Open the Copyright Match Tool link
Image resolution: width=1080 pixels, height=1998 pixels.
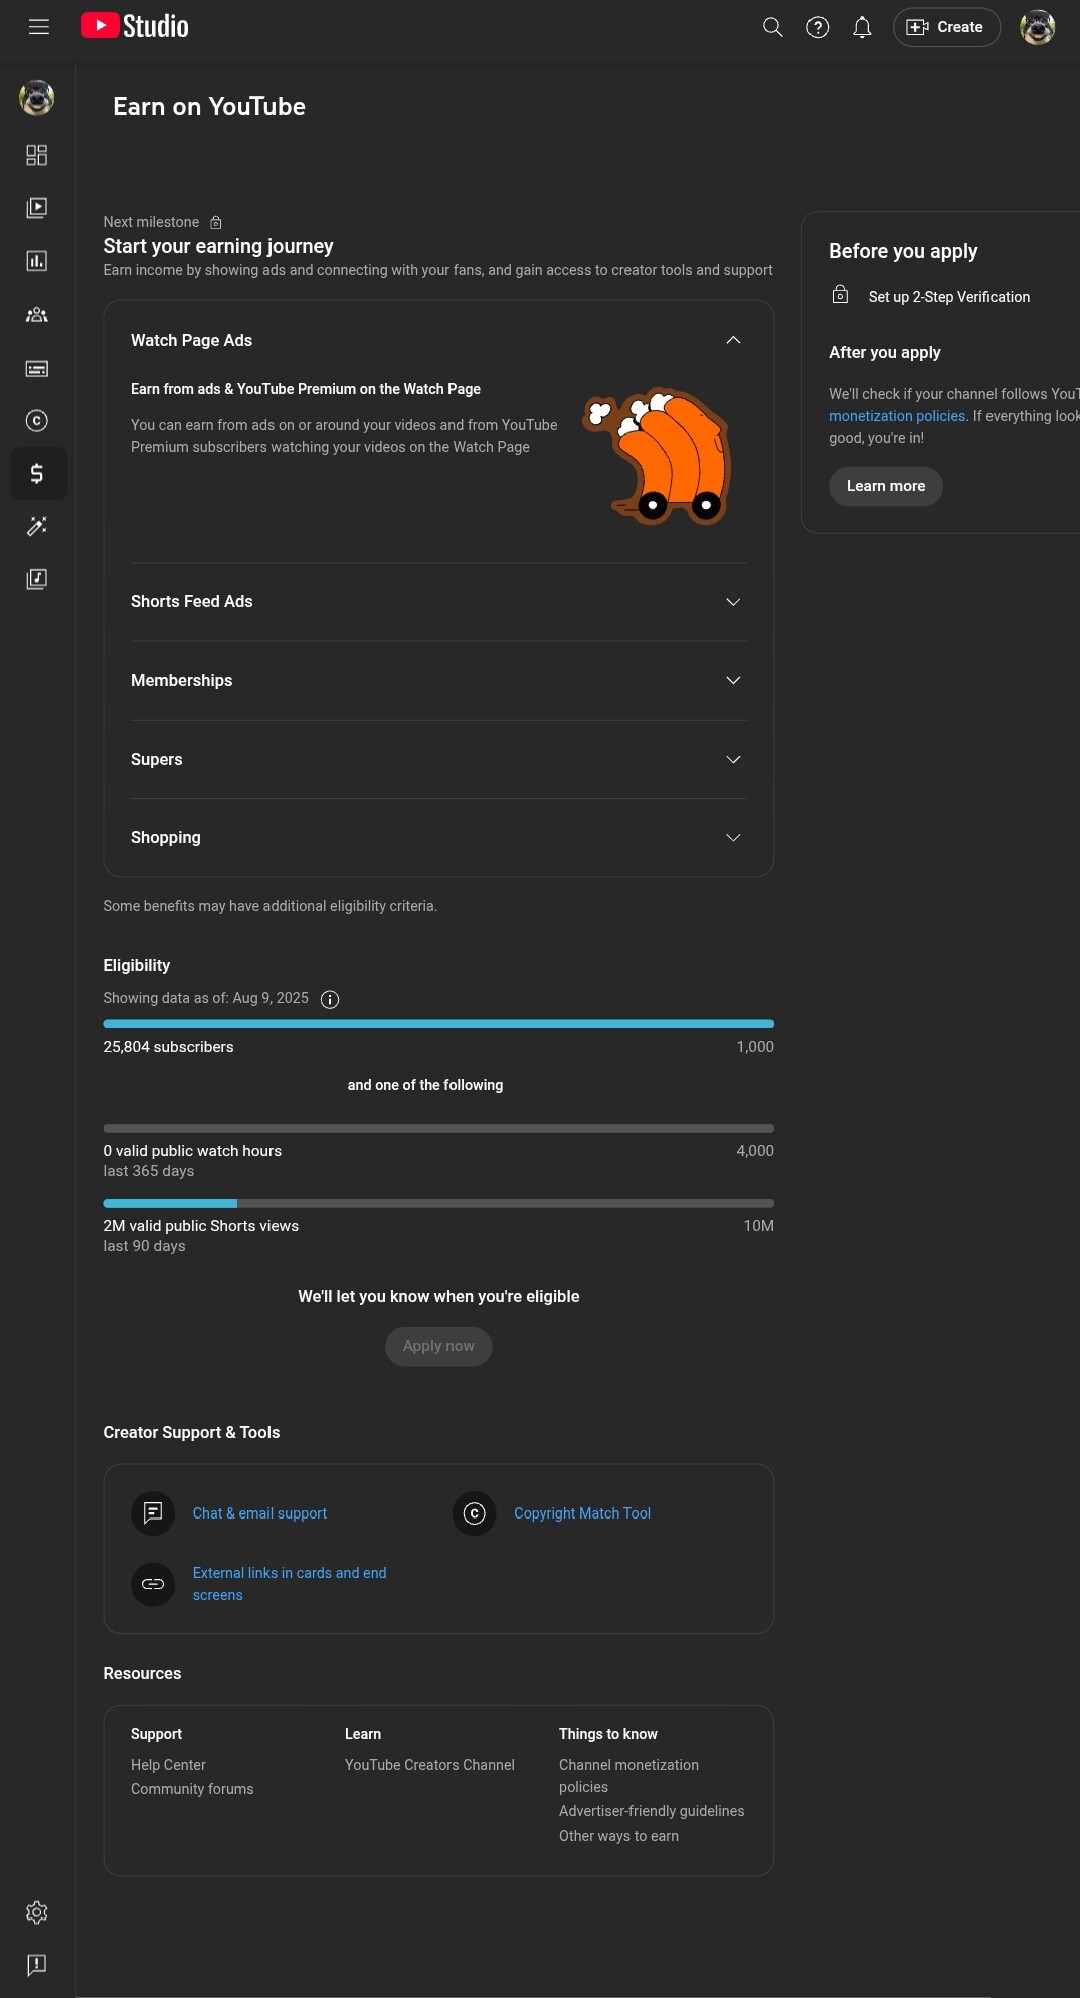coord(582,1514)
